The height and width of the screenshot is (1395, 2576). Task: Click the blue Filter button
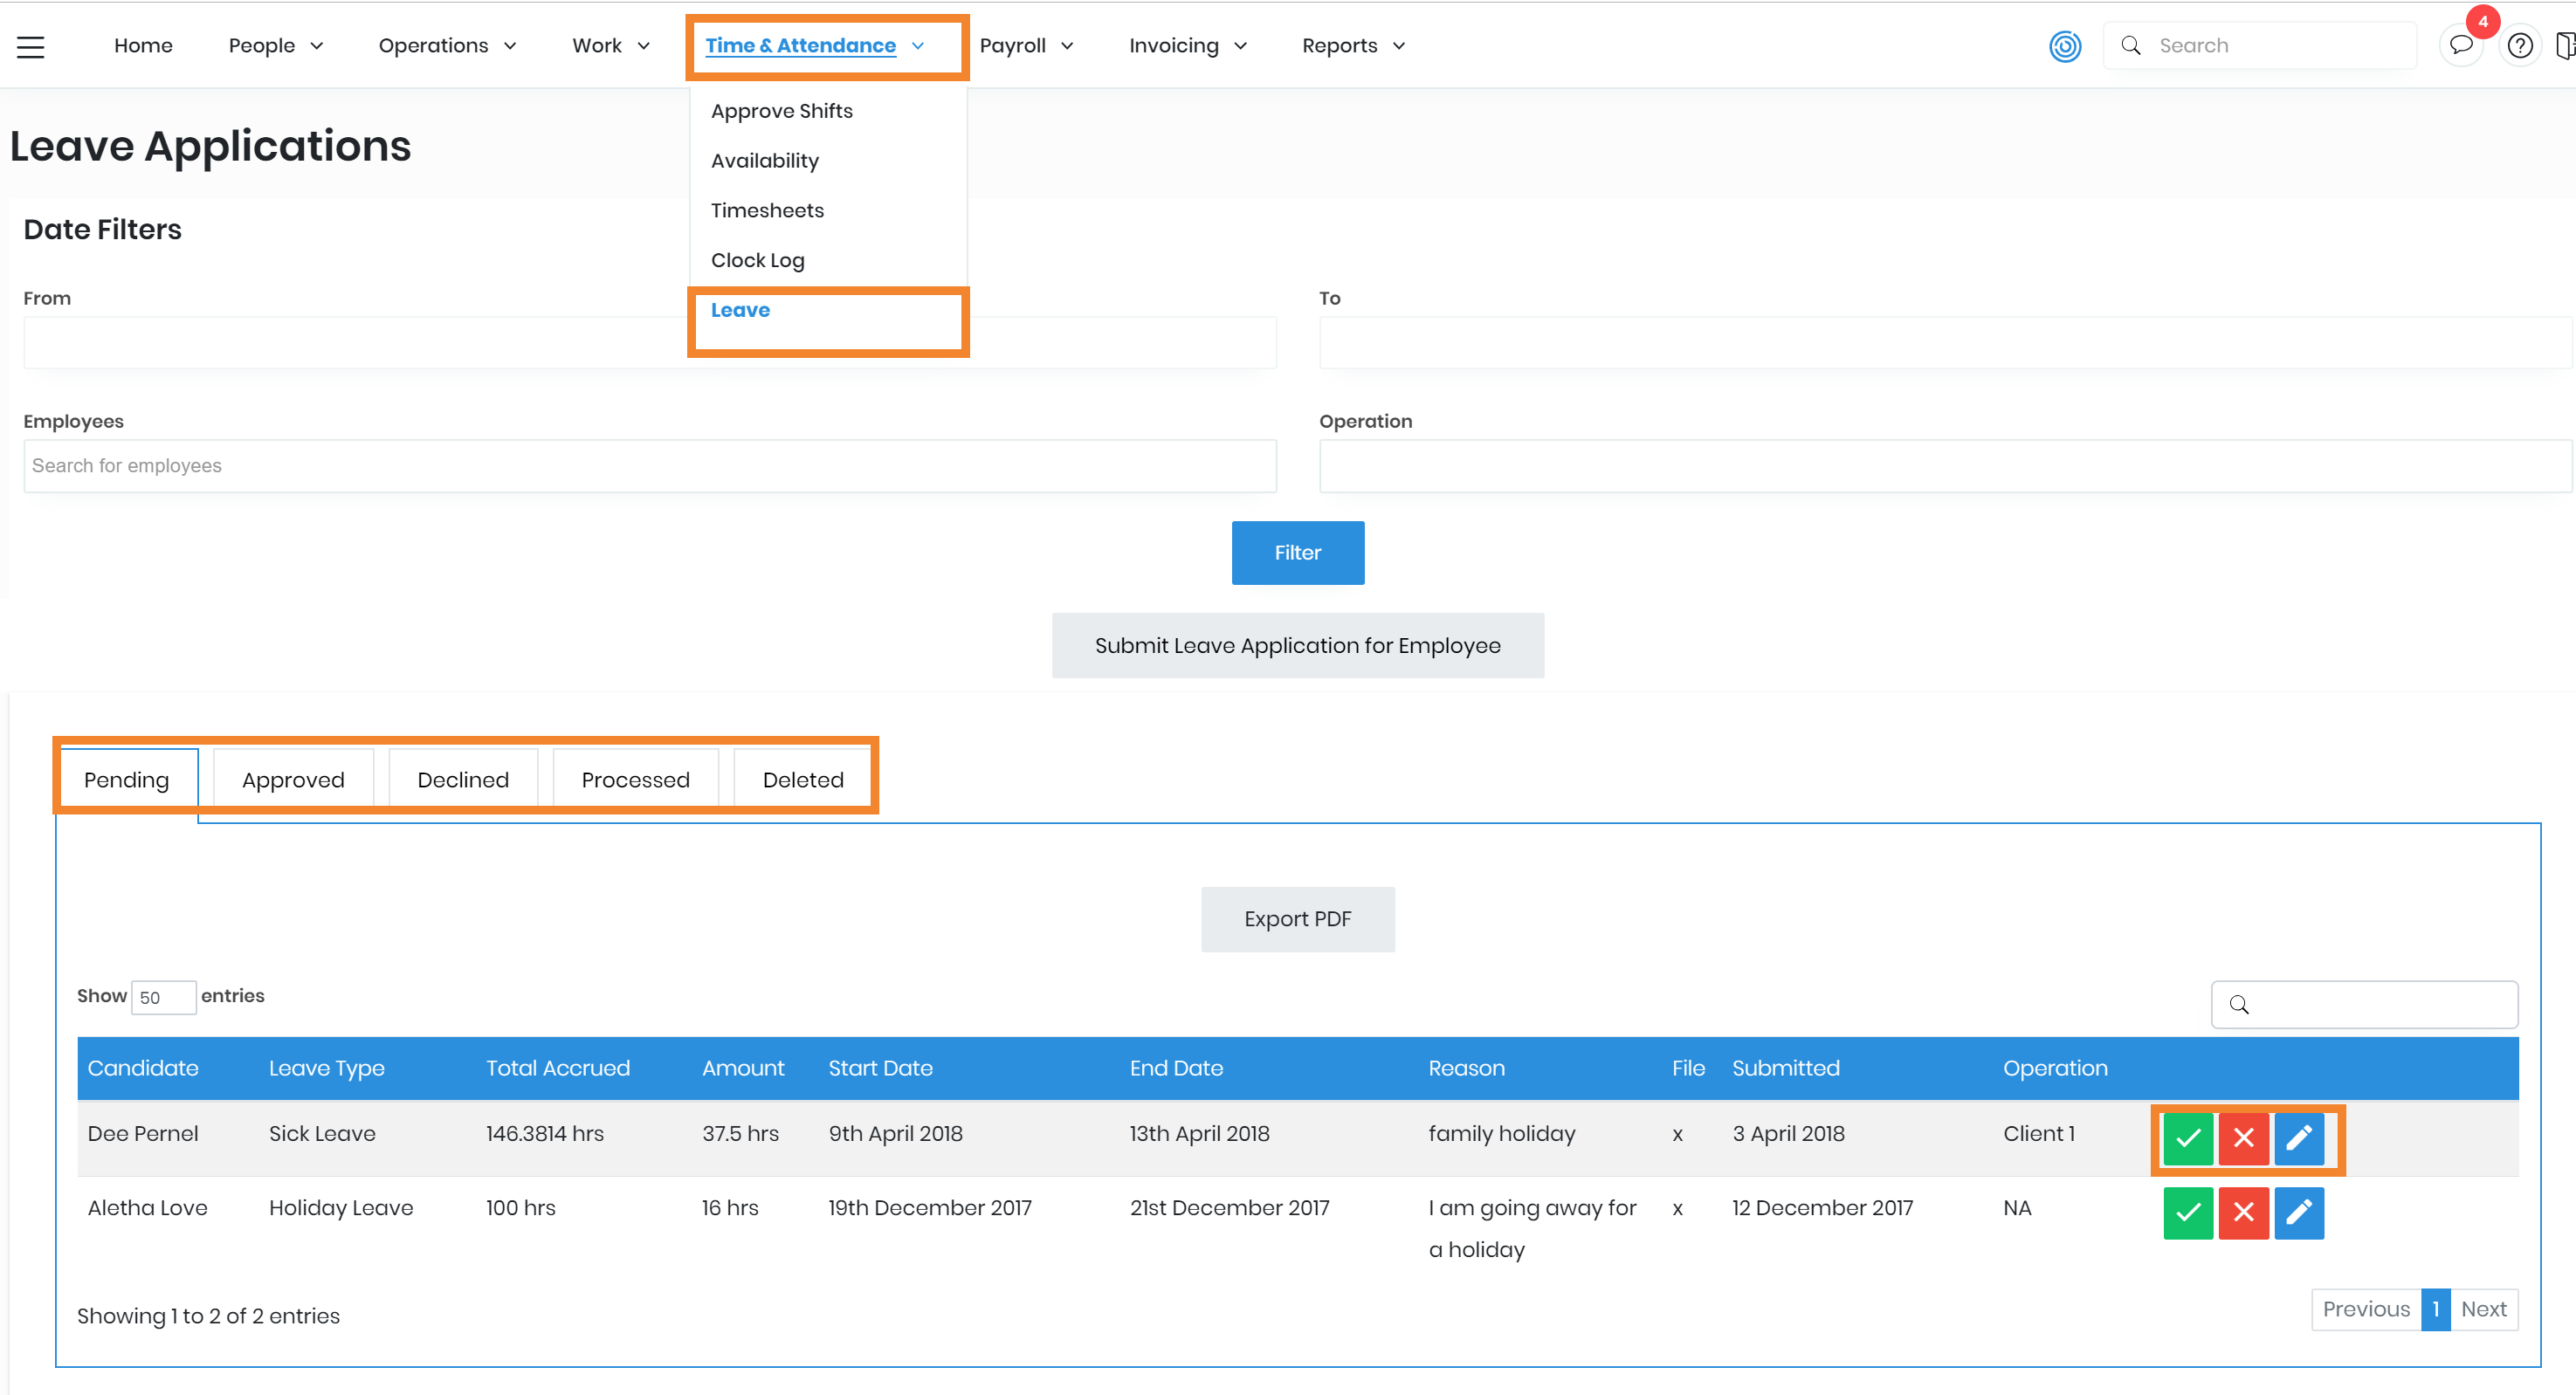click(x=1297, y=552)
